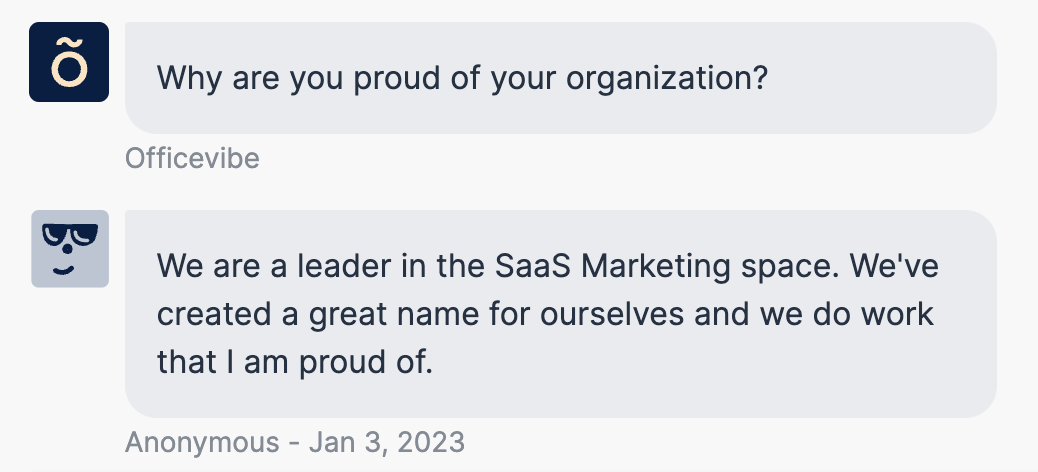
Task: Click "that I am proud of." line
Action: [x=295, y=363]
